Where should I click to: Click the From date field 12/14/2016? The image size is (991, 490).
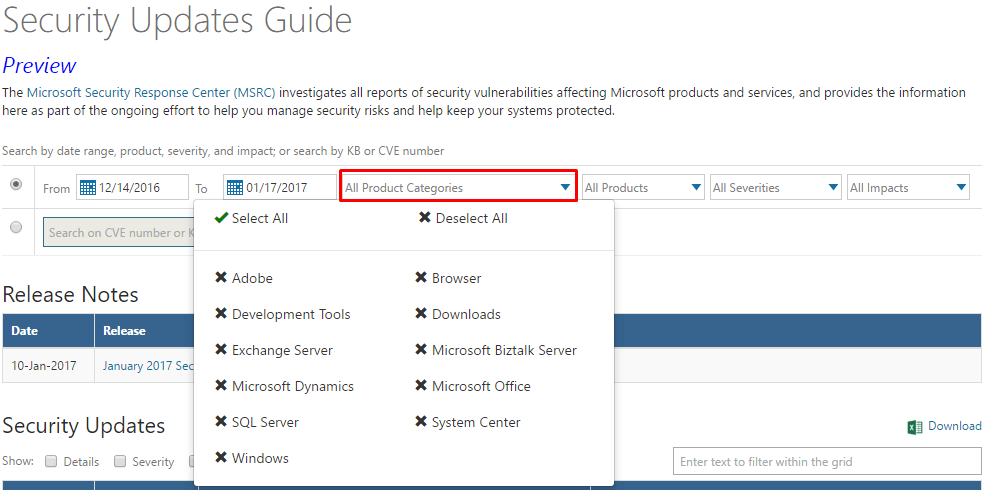133,188
